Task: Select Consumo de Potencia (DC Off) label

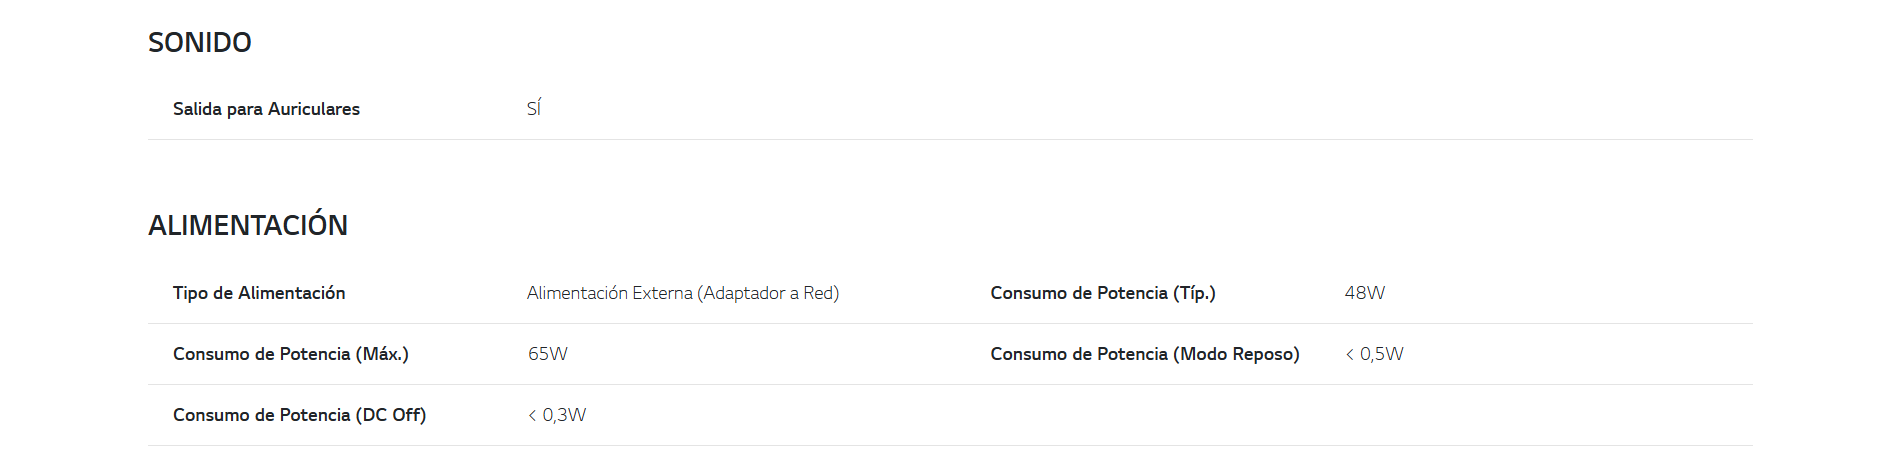Action: (x=300, y=415)
